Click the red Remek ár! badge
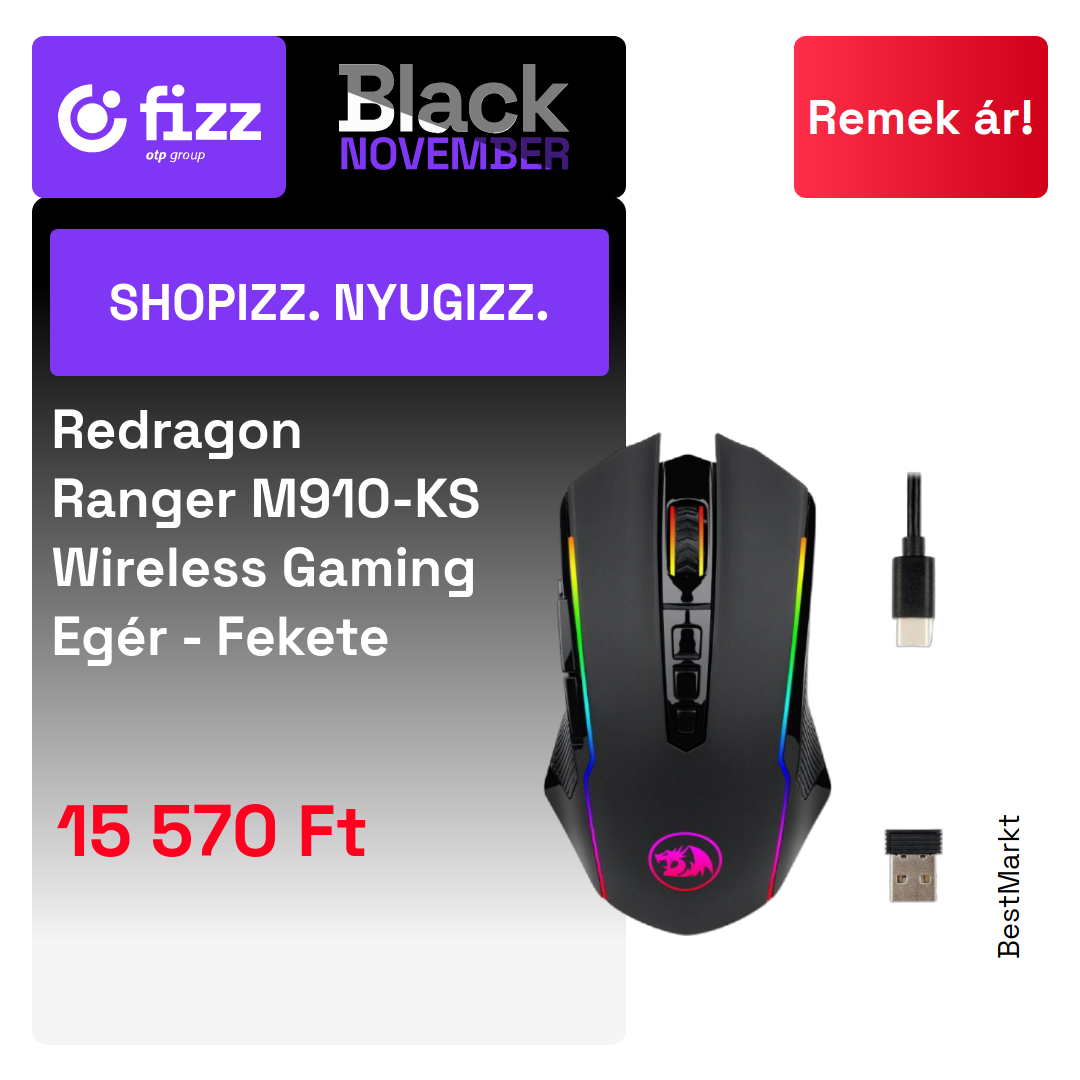Image resolution: width=1080 pixels, height=1080 pixels. (x=920, y=117)
